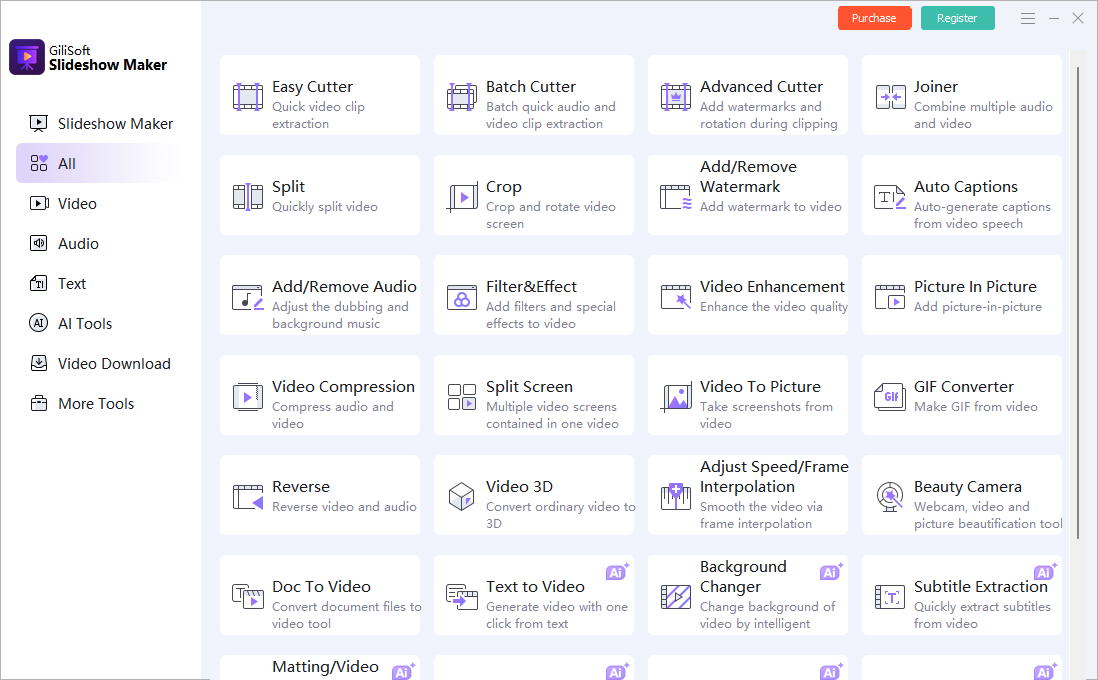The height and width of the screenshot is (680, 1098).
Task: Click Make GIF from video description
Action: tap(975, 407)
